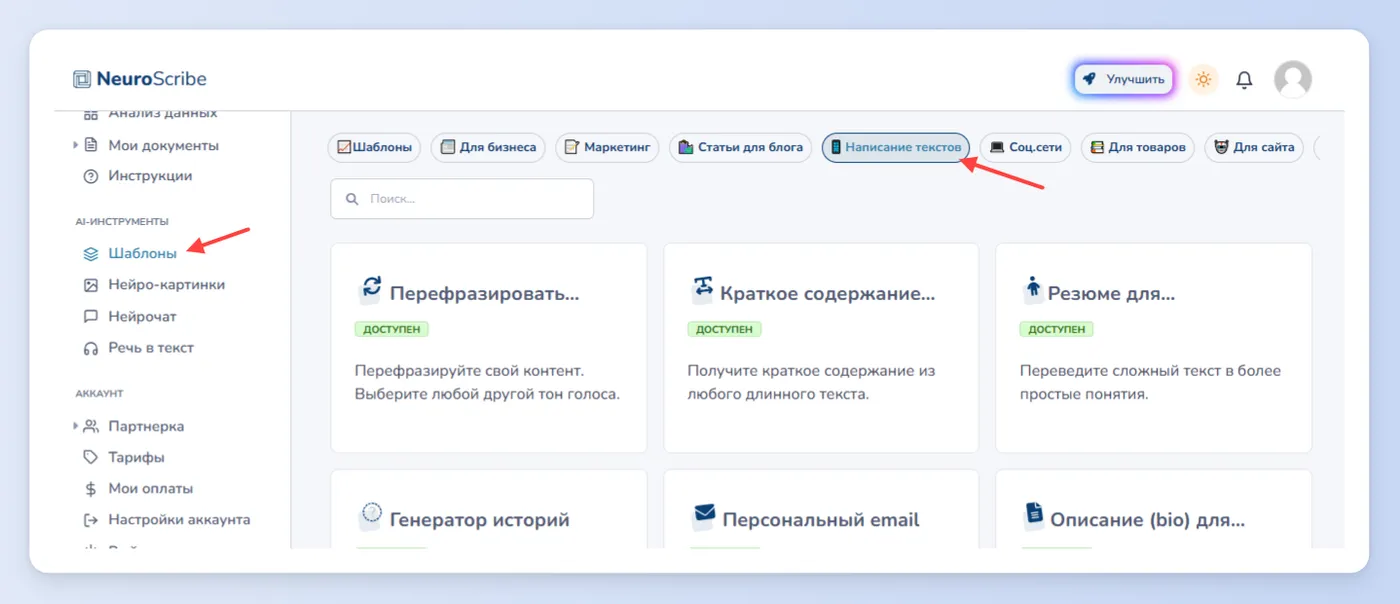Open the Нейрочат sidebar link
The height and width of the screenshot is (604, 1400).
[143, 316]
